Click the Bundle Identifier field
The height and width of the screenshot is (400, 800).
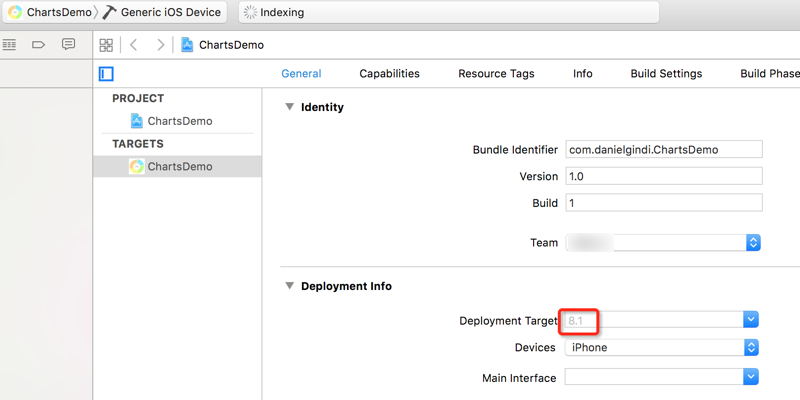point(664,150)
